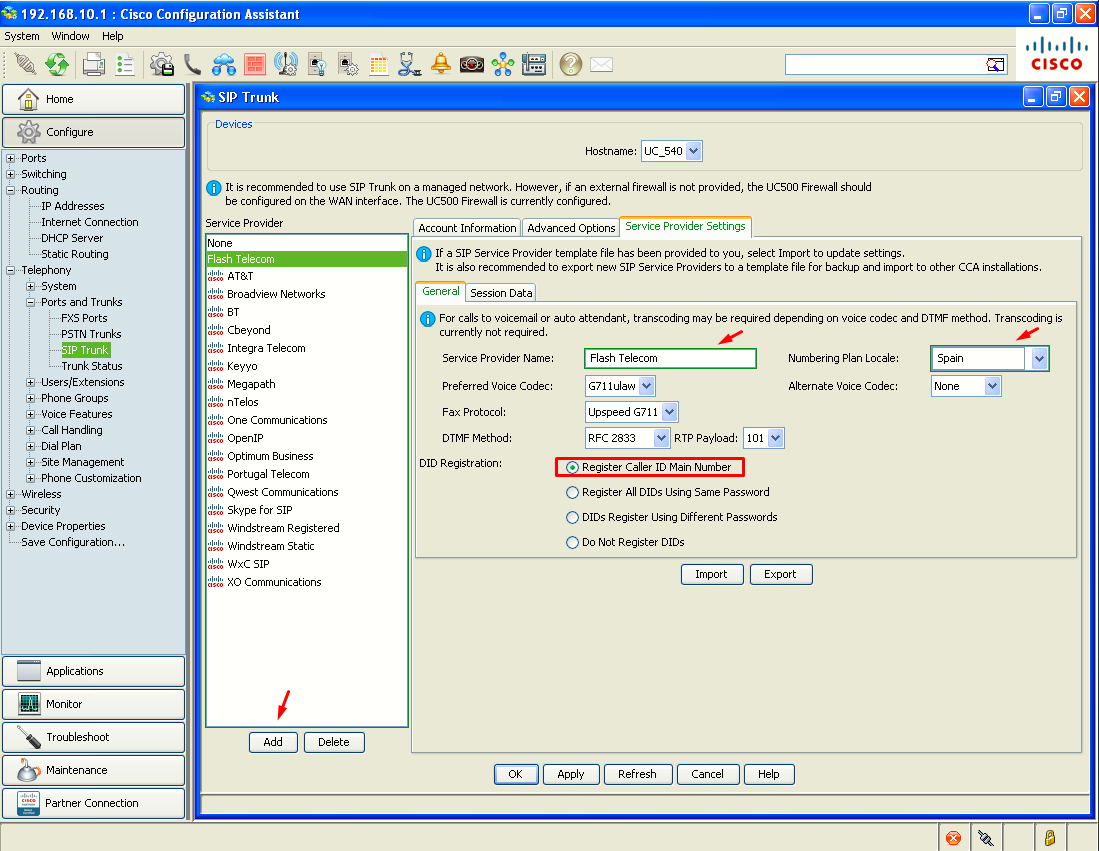The image size is (1099, 851).
Task: Click the Front Panel view toolbar icon
Action: click(x=533, y=64)
